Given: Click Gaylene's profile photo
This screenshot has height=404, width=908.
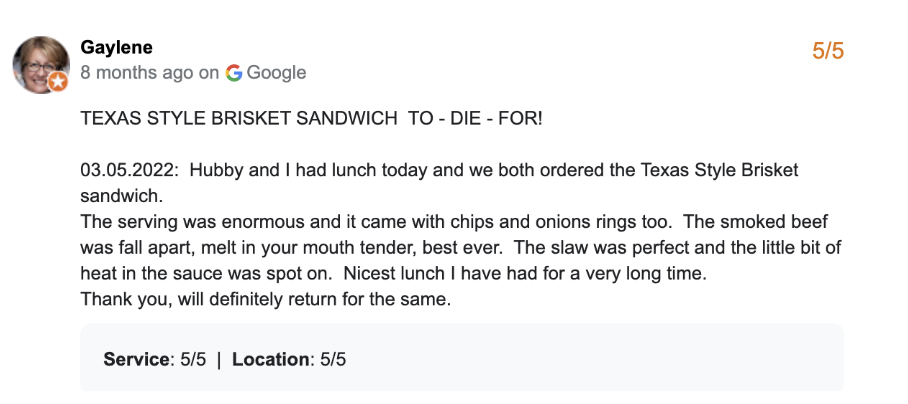Looking at the screenshot, I should 39,63.
